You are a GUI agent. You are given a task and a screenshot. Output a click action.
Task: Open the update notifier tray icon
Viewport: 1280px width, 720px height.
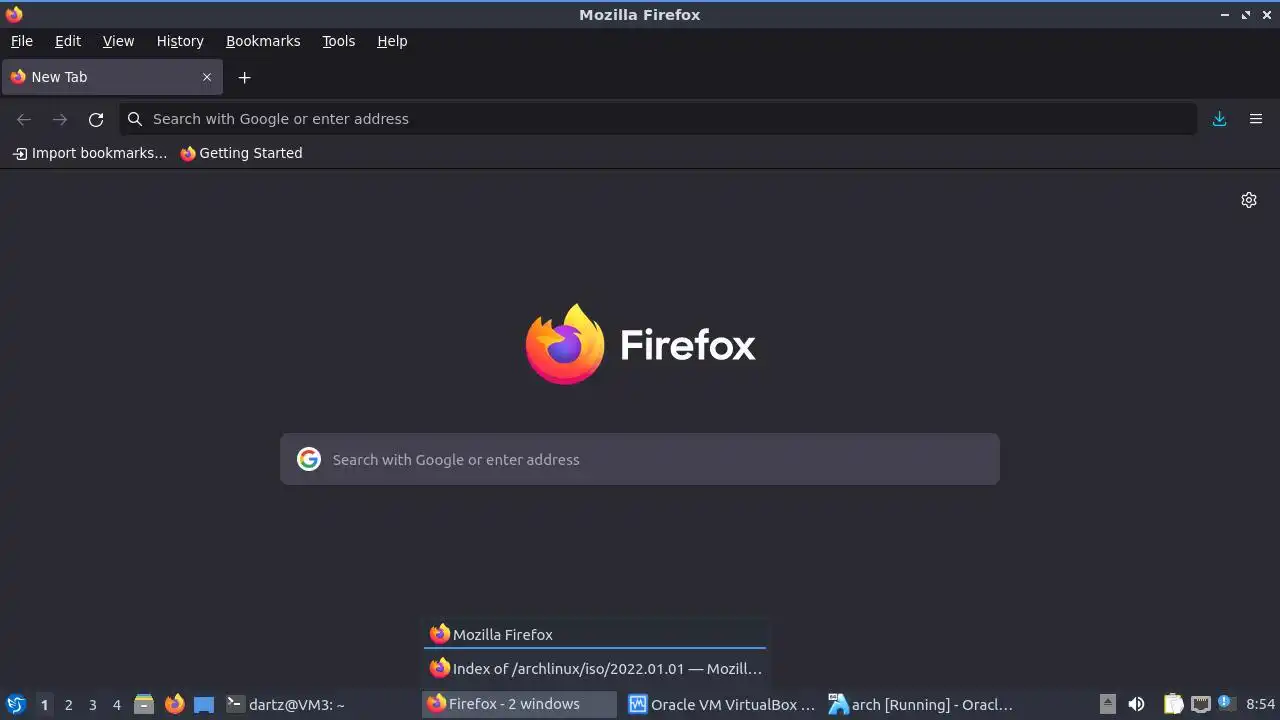coord(1226,704)
